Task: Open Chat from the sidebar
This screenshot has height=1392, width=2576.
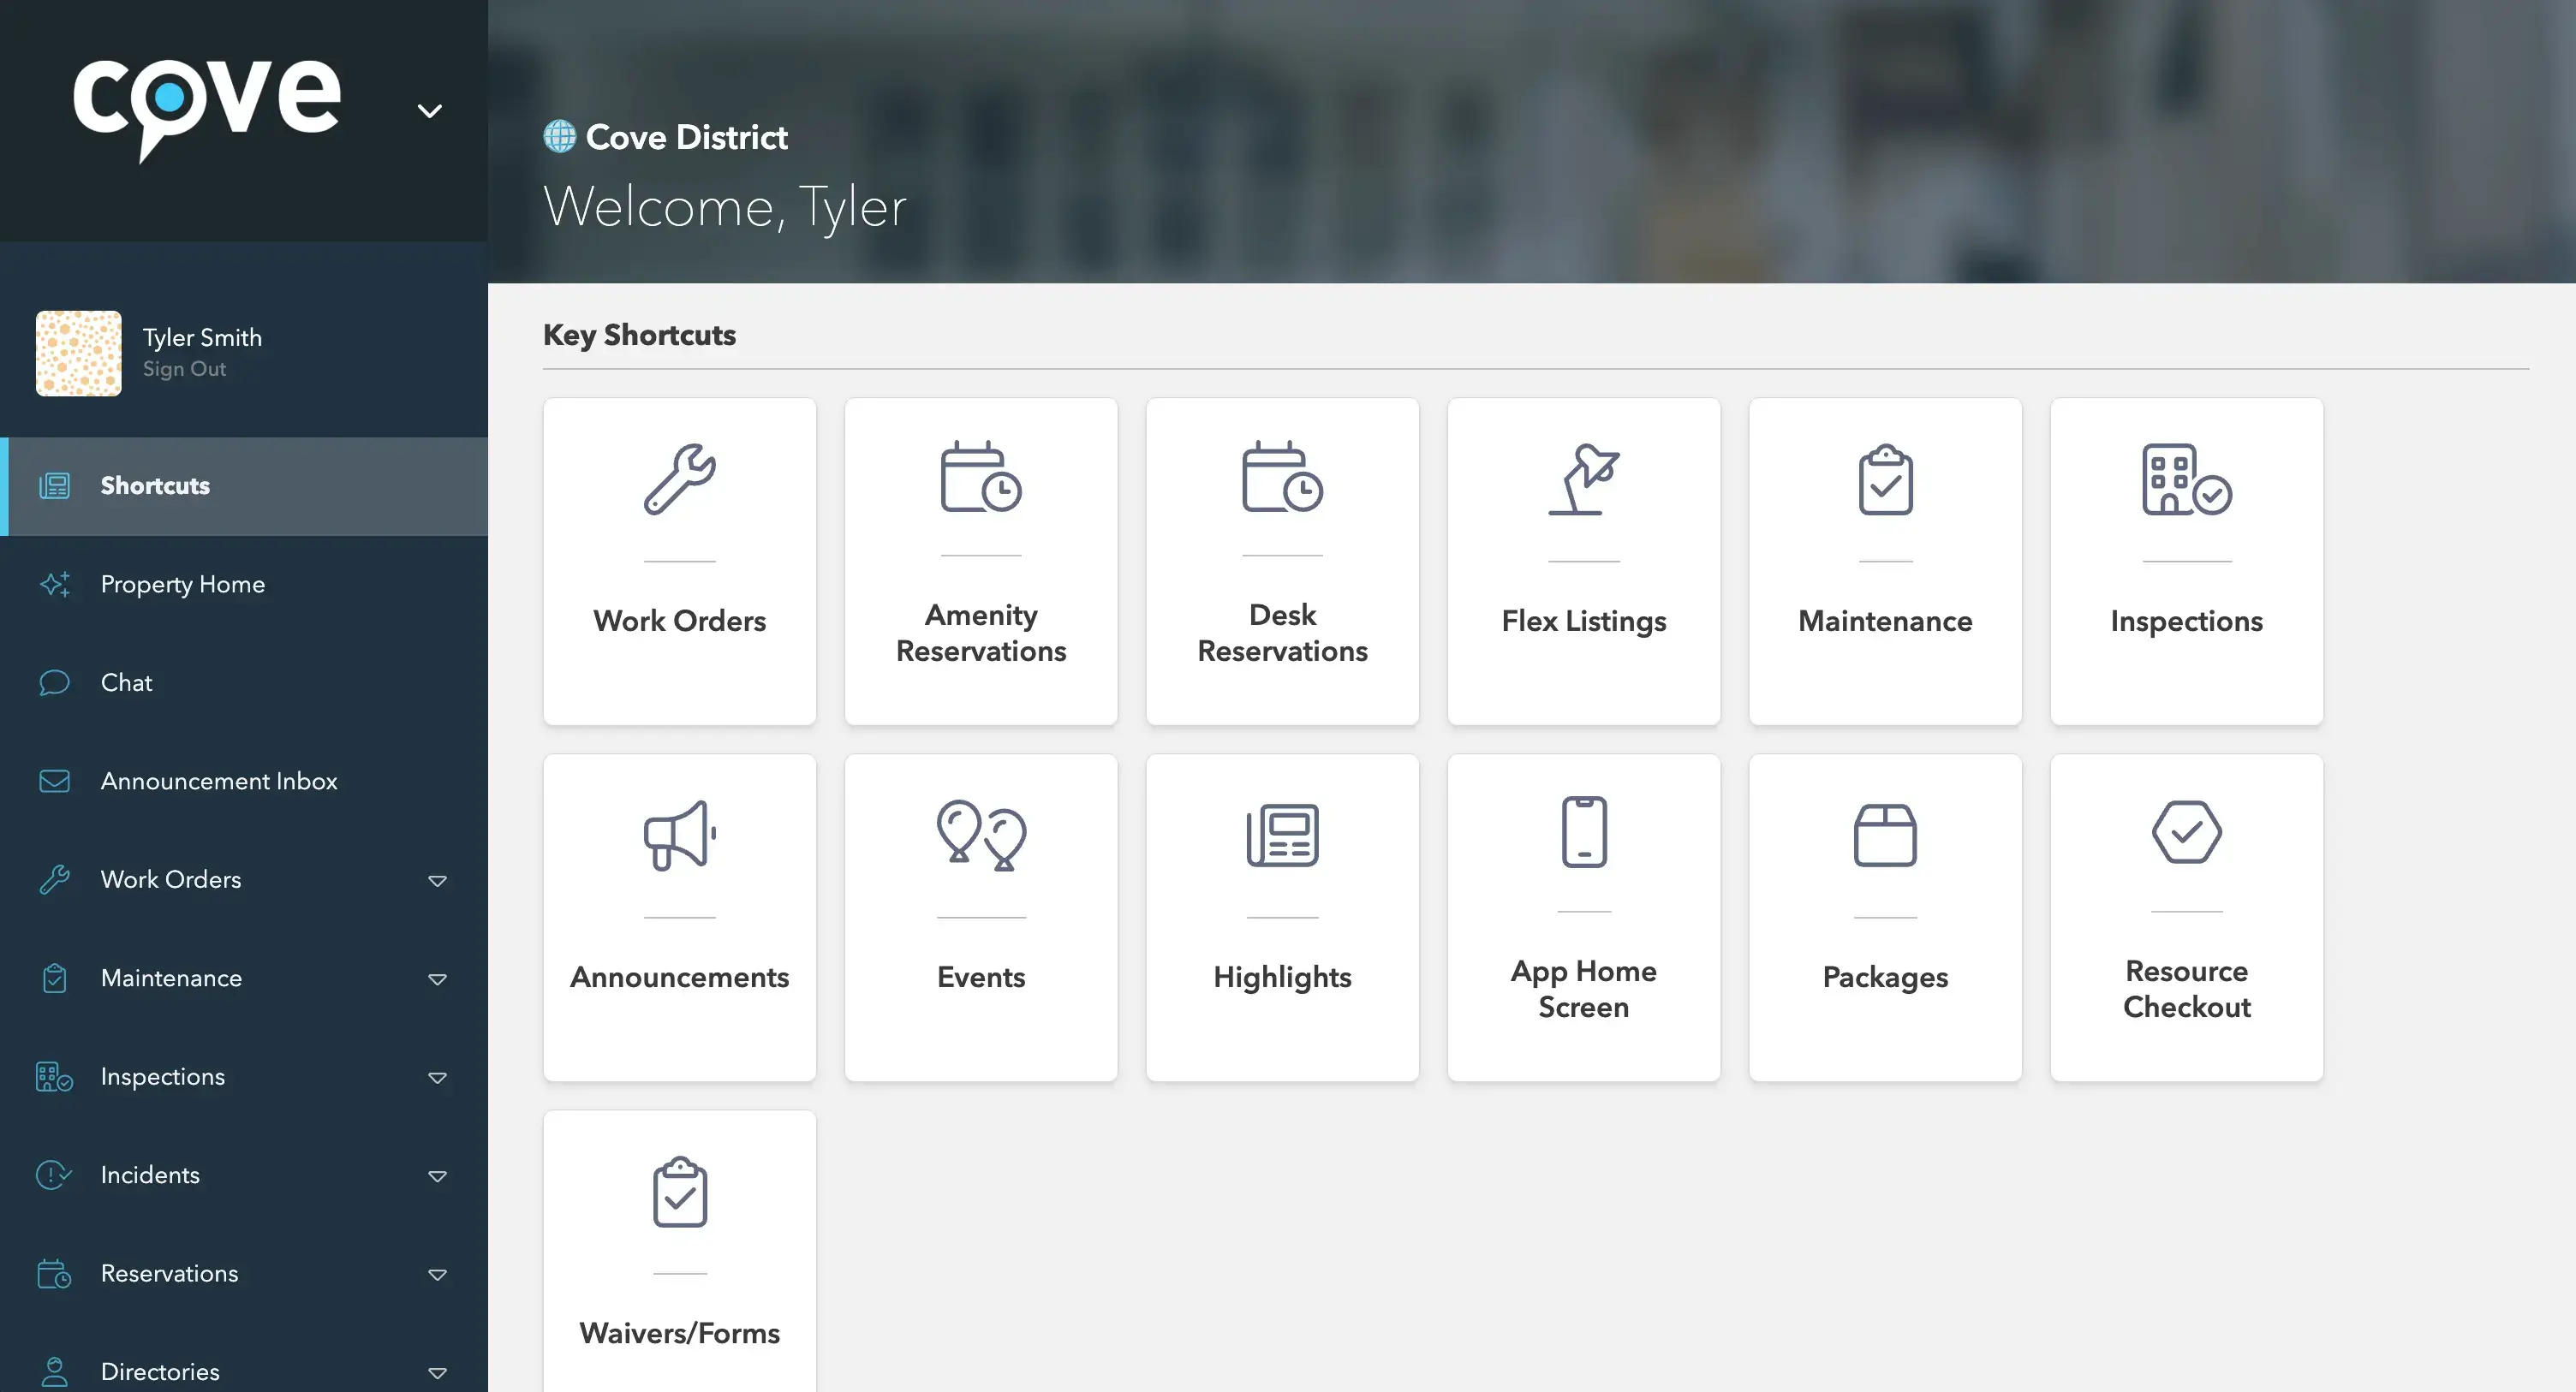Action: pos(126,683)
